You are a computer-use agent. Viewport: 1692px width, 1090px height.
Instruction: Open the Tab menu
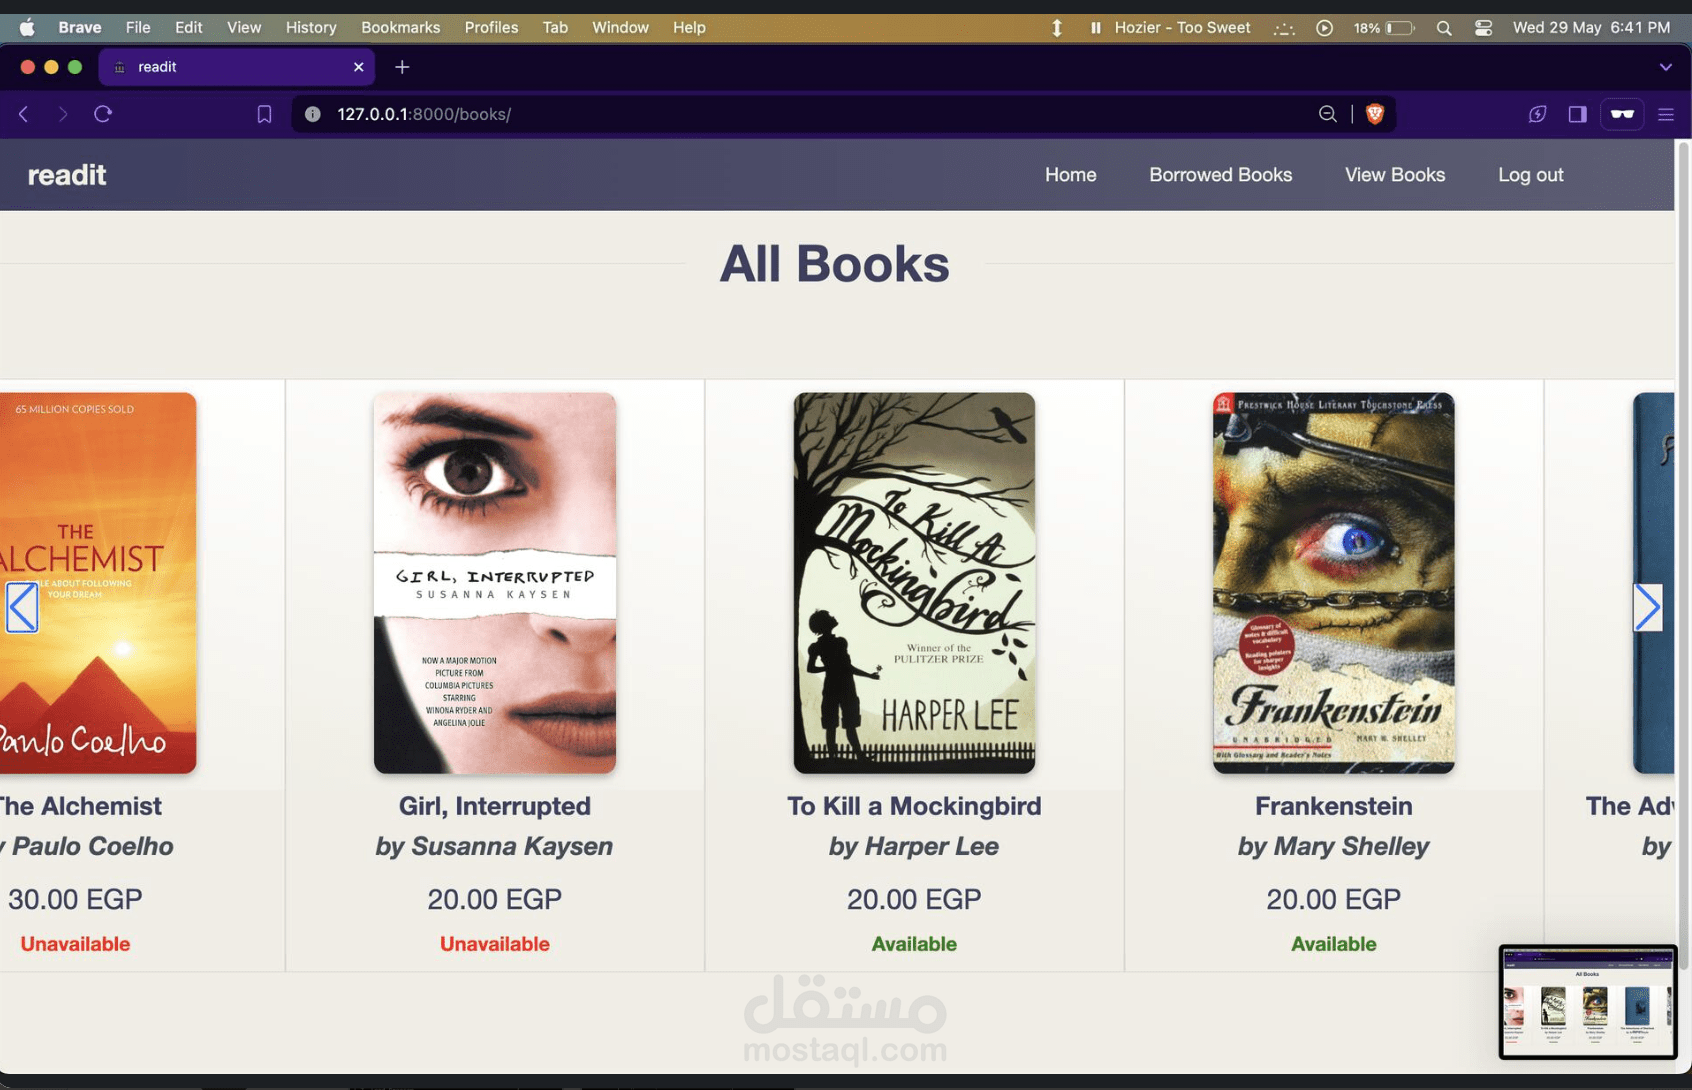[555, 28]
